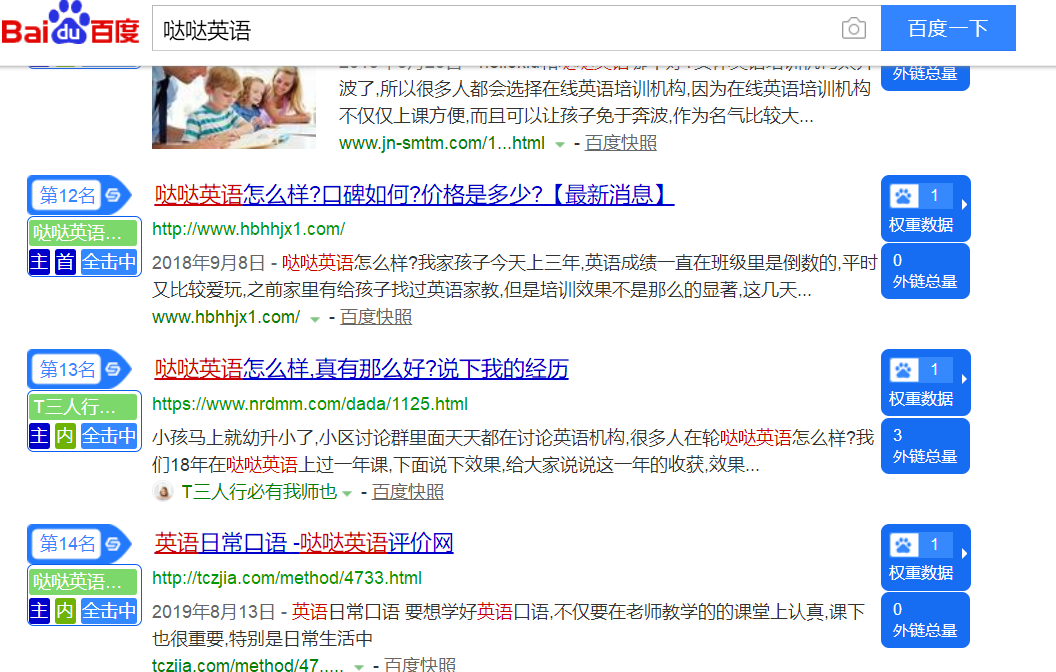Click green T三人行... tag under 第13名
Image resolution: width=1056 pixels, height=672 pixels.
(84, 407)
